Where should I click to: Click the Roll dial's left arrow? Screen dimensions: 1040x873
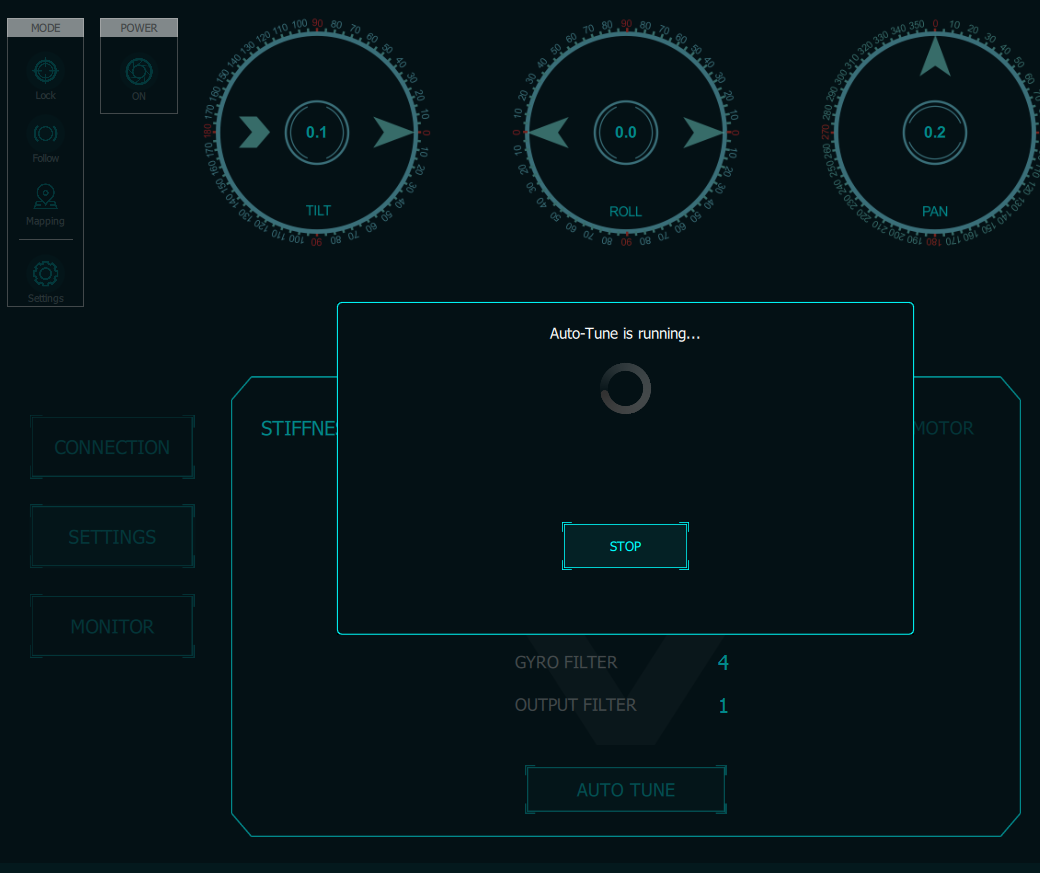point(548,132)
